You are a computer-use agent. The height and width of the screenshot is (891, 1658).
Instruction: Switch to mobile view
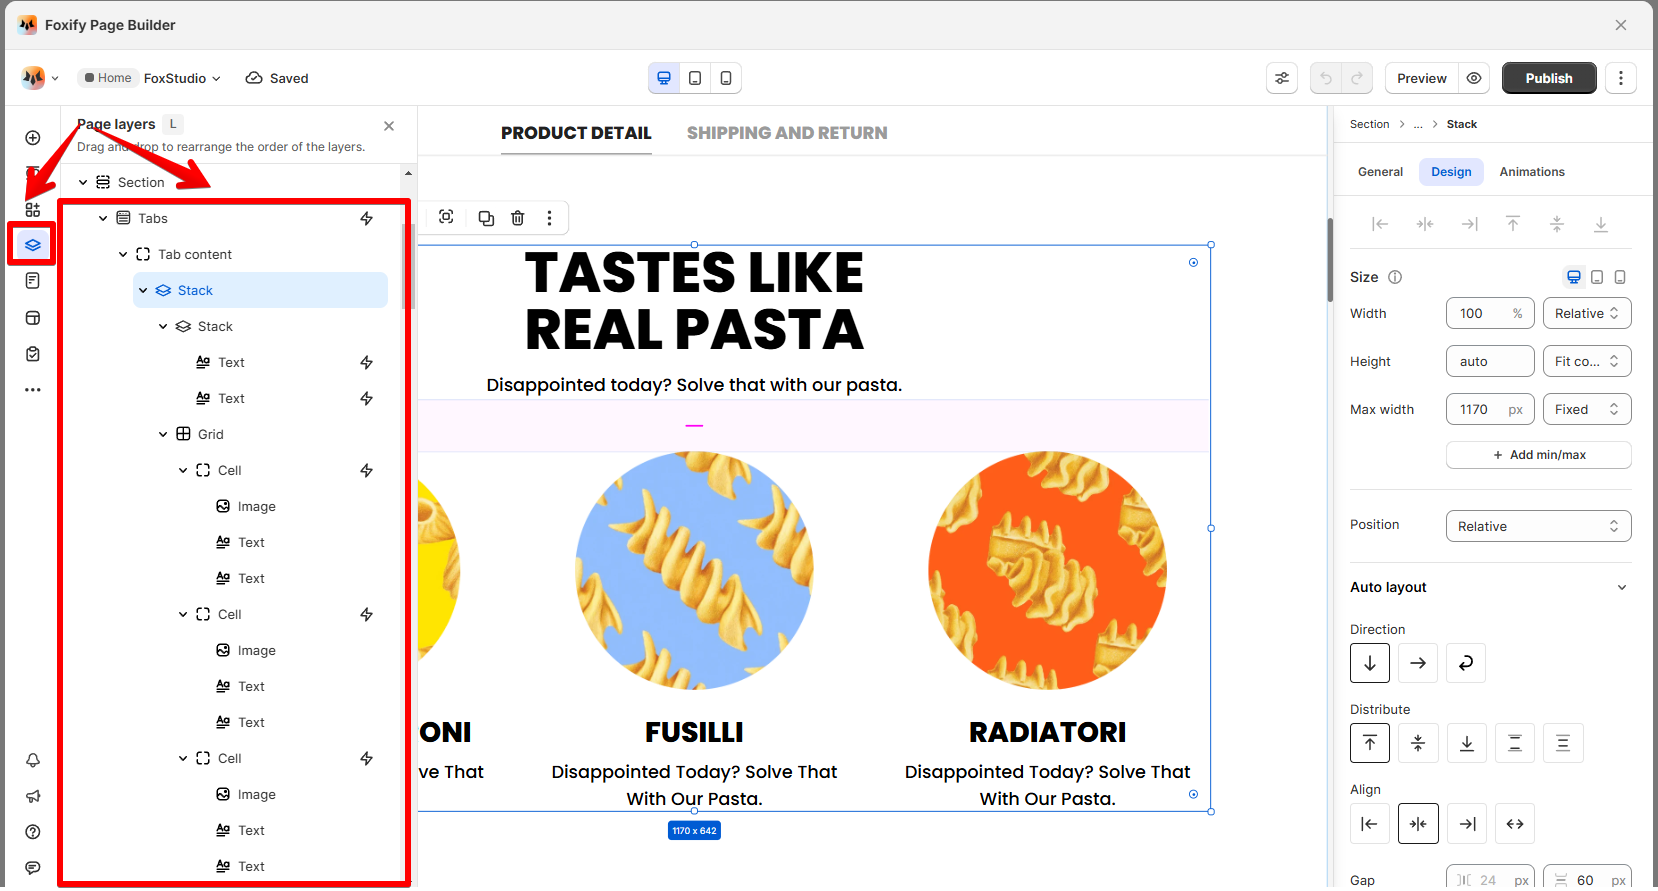click(x=726, y=78)
